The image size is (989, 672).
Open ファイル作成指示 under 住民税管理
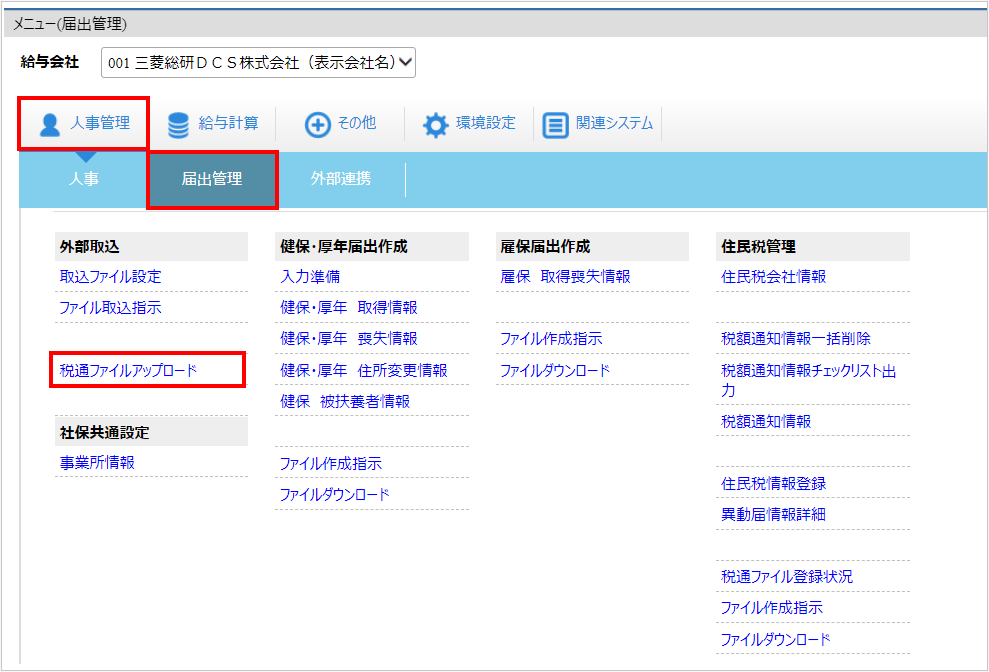[772, 608]
